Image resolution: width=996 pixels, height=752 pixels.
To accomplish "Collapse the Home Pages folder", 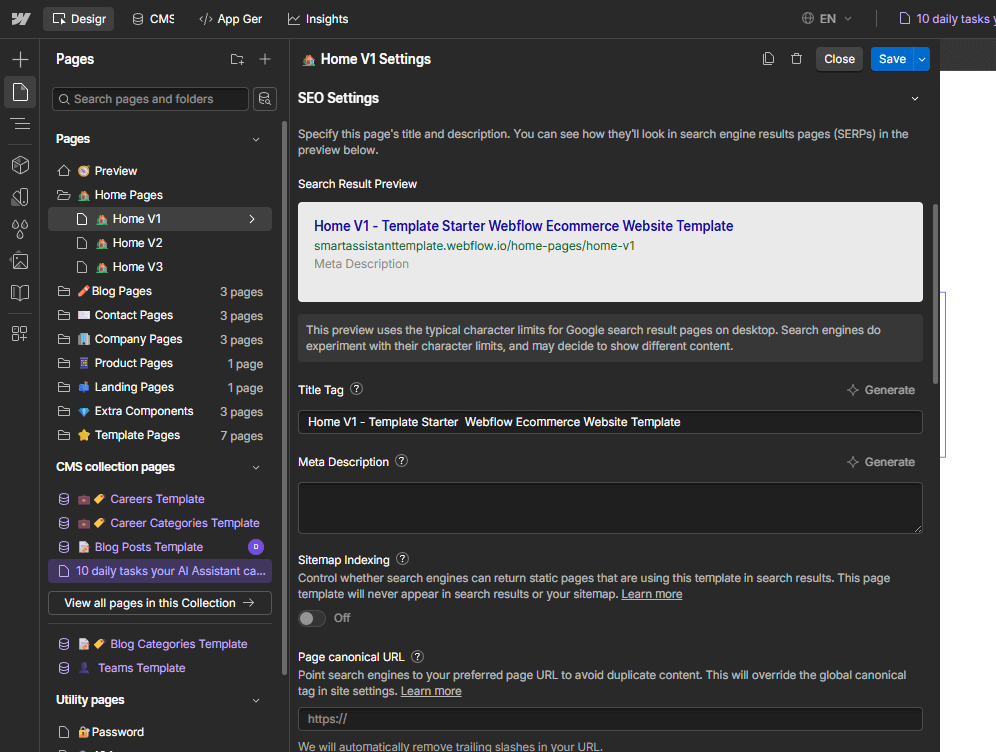I will (64, 195).
